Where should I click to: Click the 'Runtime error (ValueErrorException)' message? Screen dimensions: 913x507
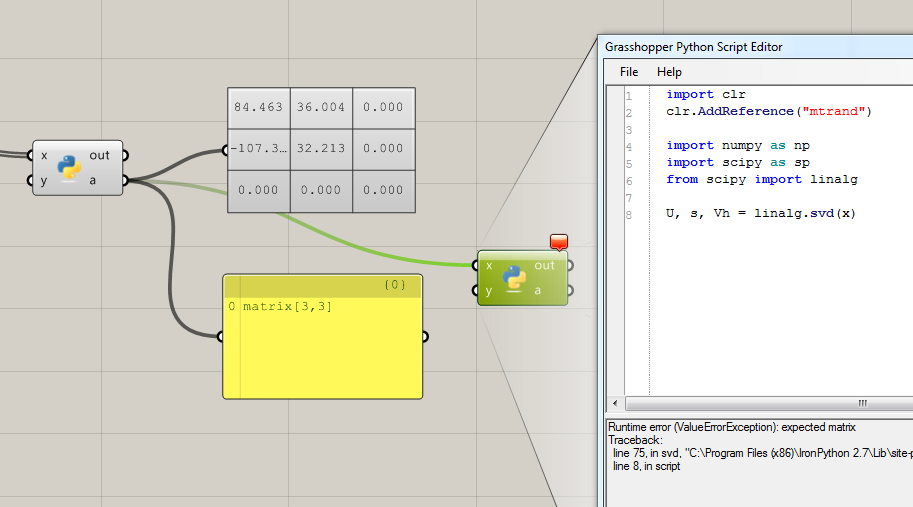click(732, 427)
